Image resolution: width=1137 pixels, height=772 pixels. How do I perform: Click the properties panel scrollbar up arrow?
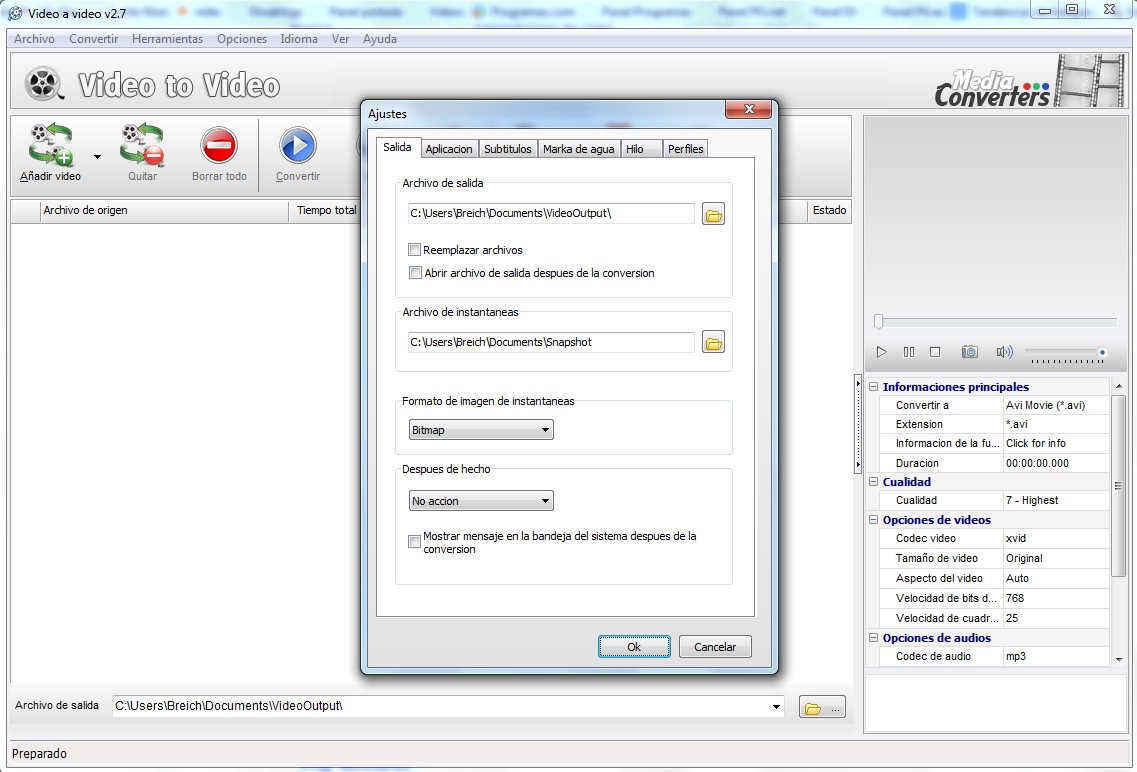coord(1119,386)
